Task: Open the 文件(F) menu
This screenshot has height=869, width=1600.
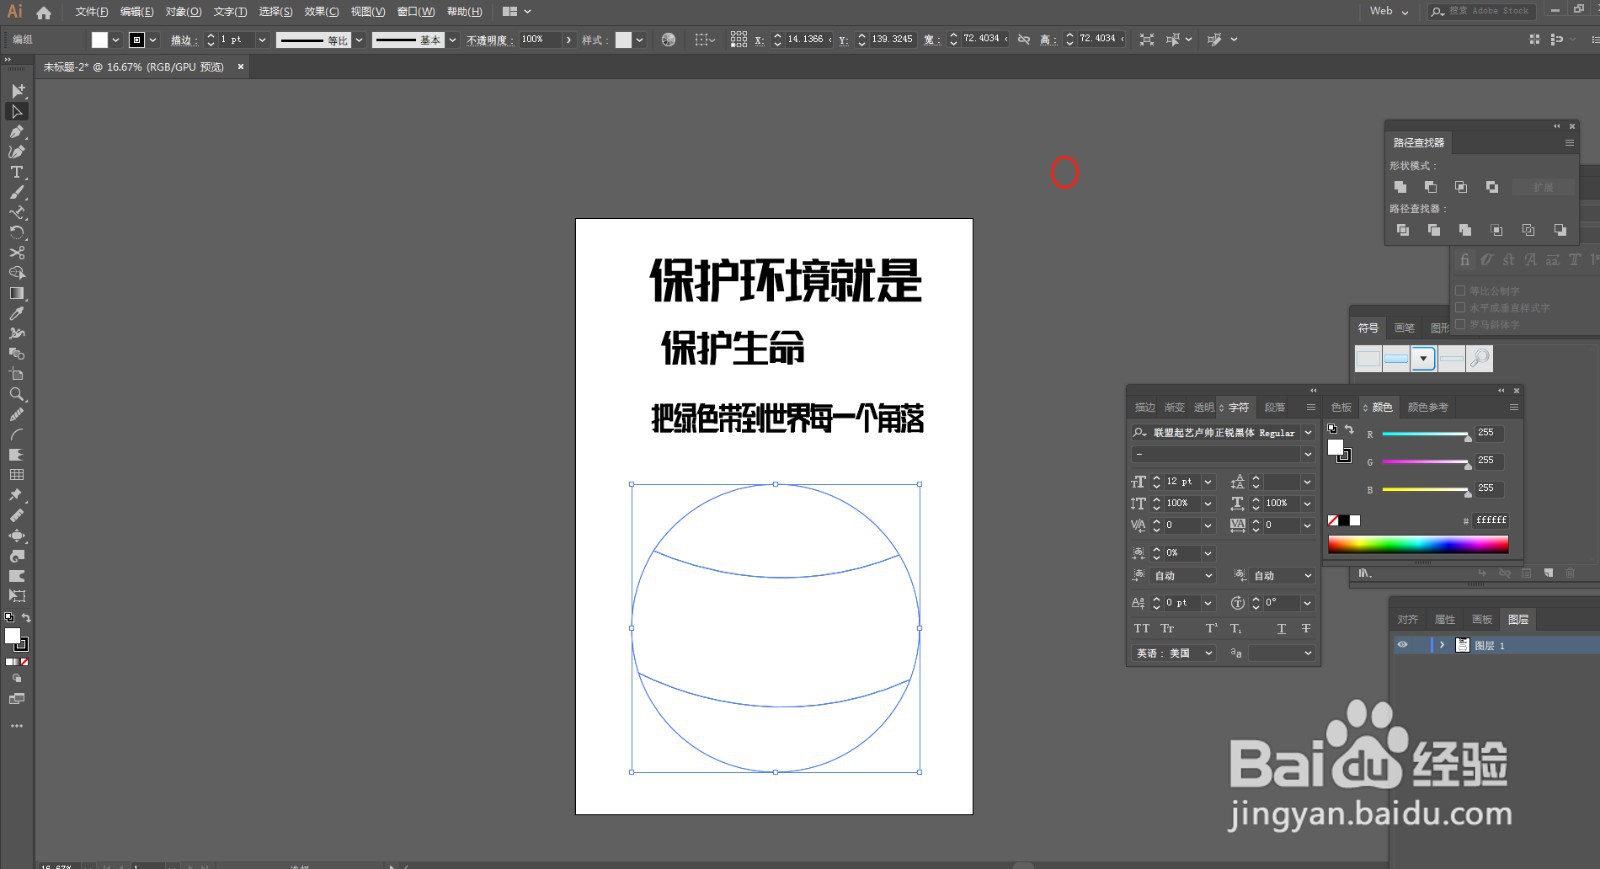Action: coord(91,12)
